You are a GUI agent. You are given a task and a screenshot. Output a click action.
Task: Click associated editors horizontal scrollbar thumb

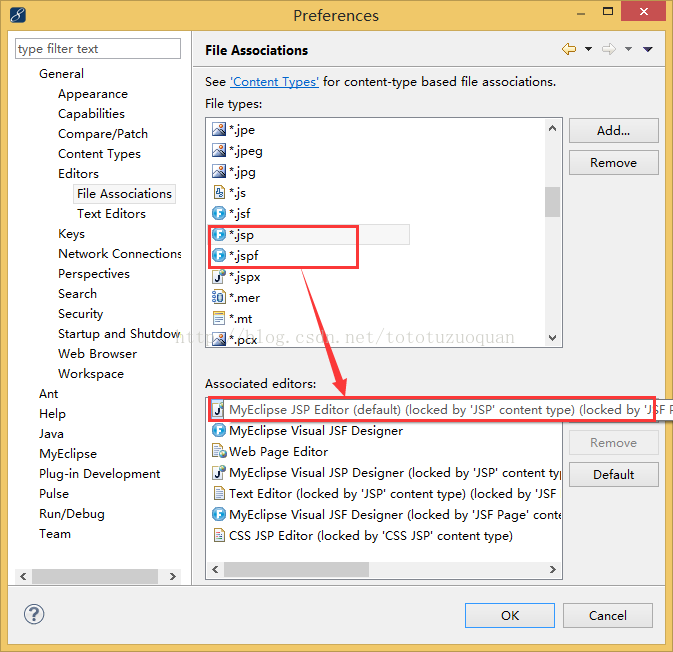pyautogui.click(x=296, y=570)
